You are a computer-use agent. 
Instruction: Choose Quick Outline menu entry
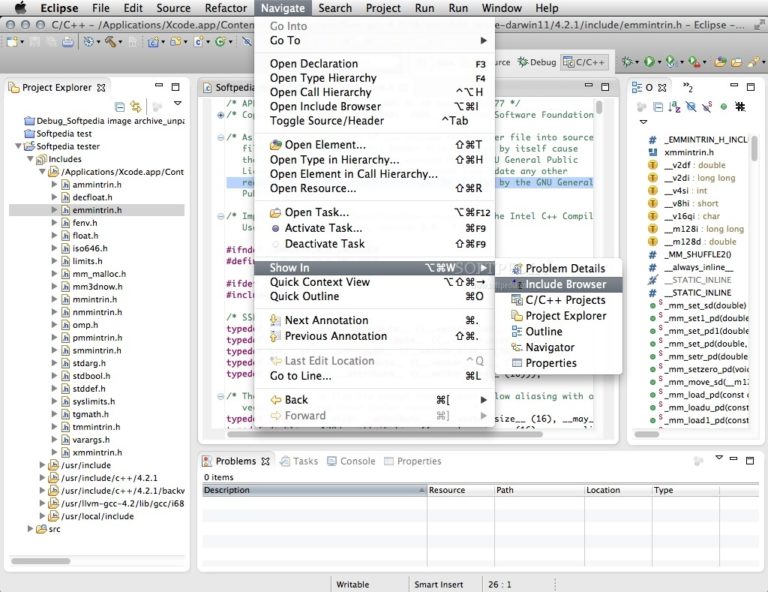click(375, 296)
